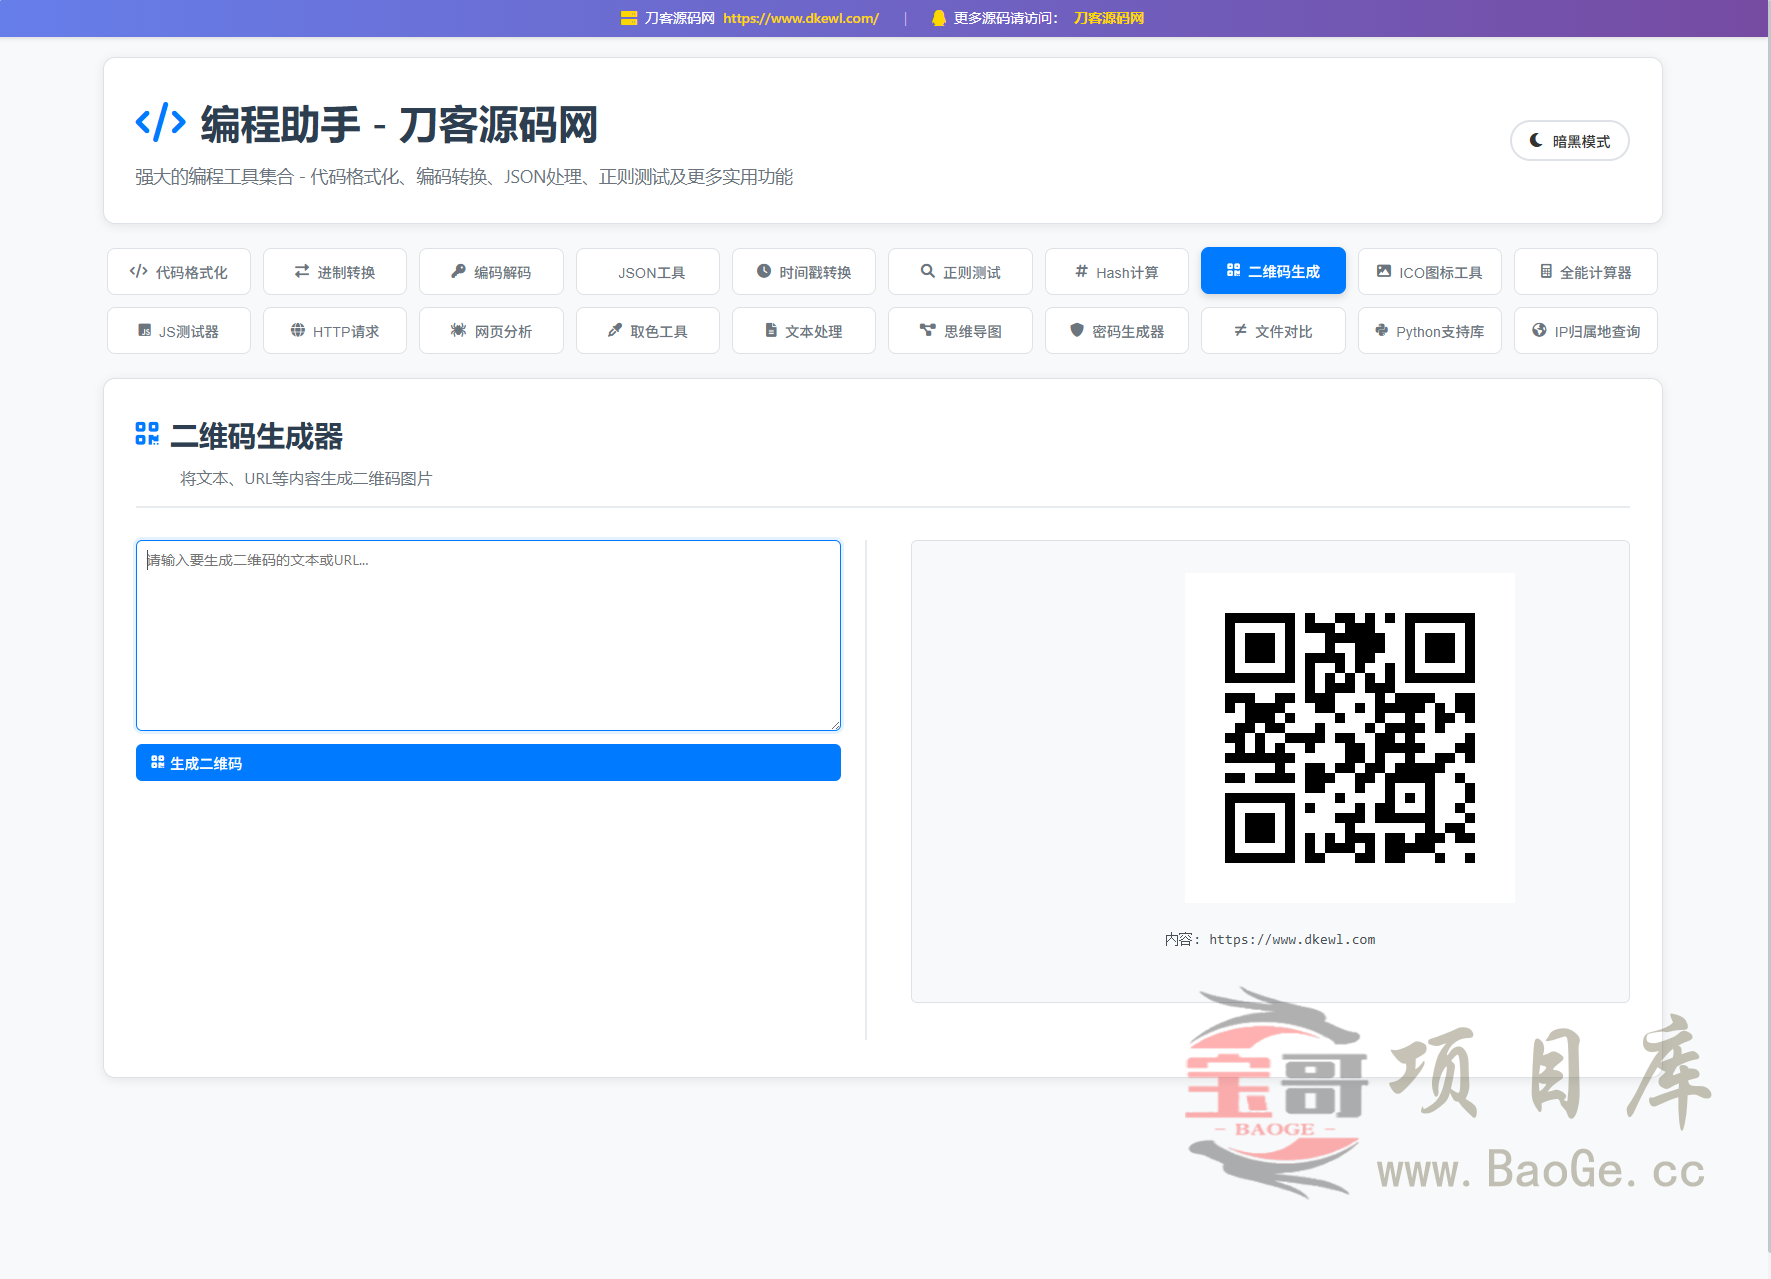Click the code icon on 代码格式化
This screenshot has height=1279, width=1771.
[139, 271]
